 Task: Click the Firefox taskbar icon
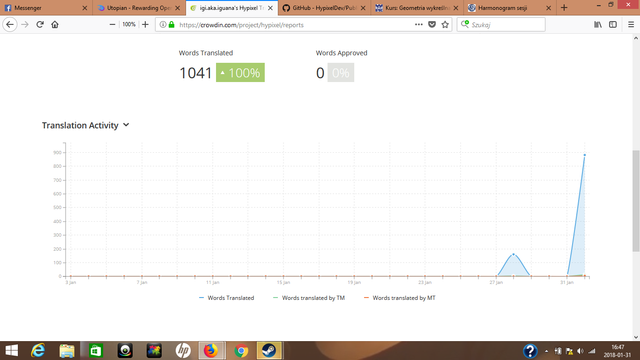[211, 351]
